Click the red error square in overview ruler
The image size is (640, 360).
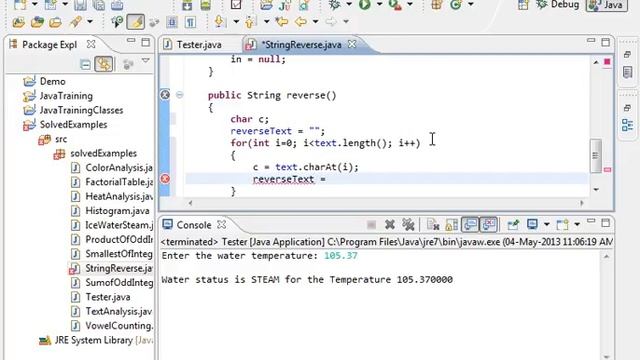pyautogui.click(x=607, y=62)
